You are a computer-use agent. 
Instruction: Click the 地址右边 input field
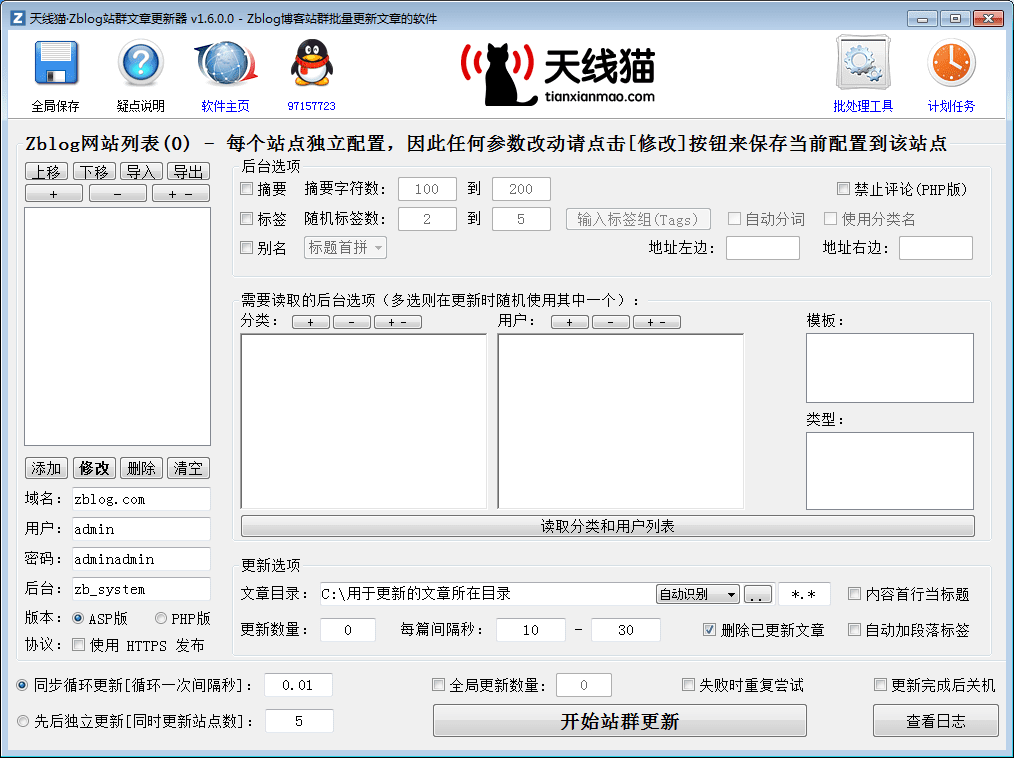click(x=936, y=248)
